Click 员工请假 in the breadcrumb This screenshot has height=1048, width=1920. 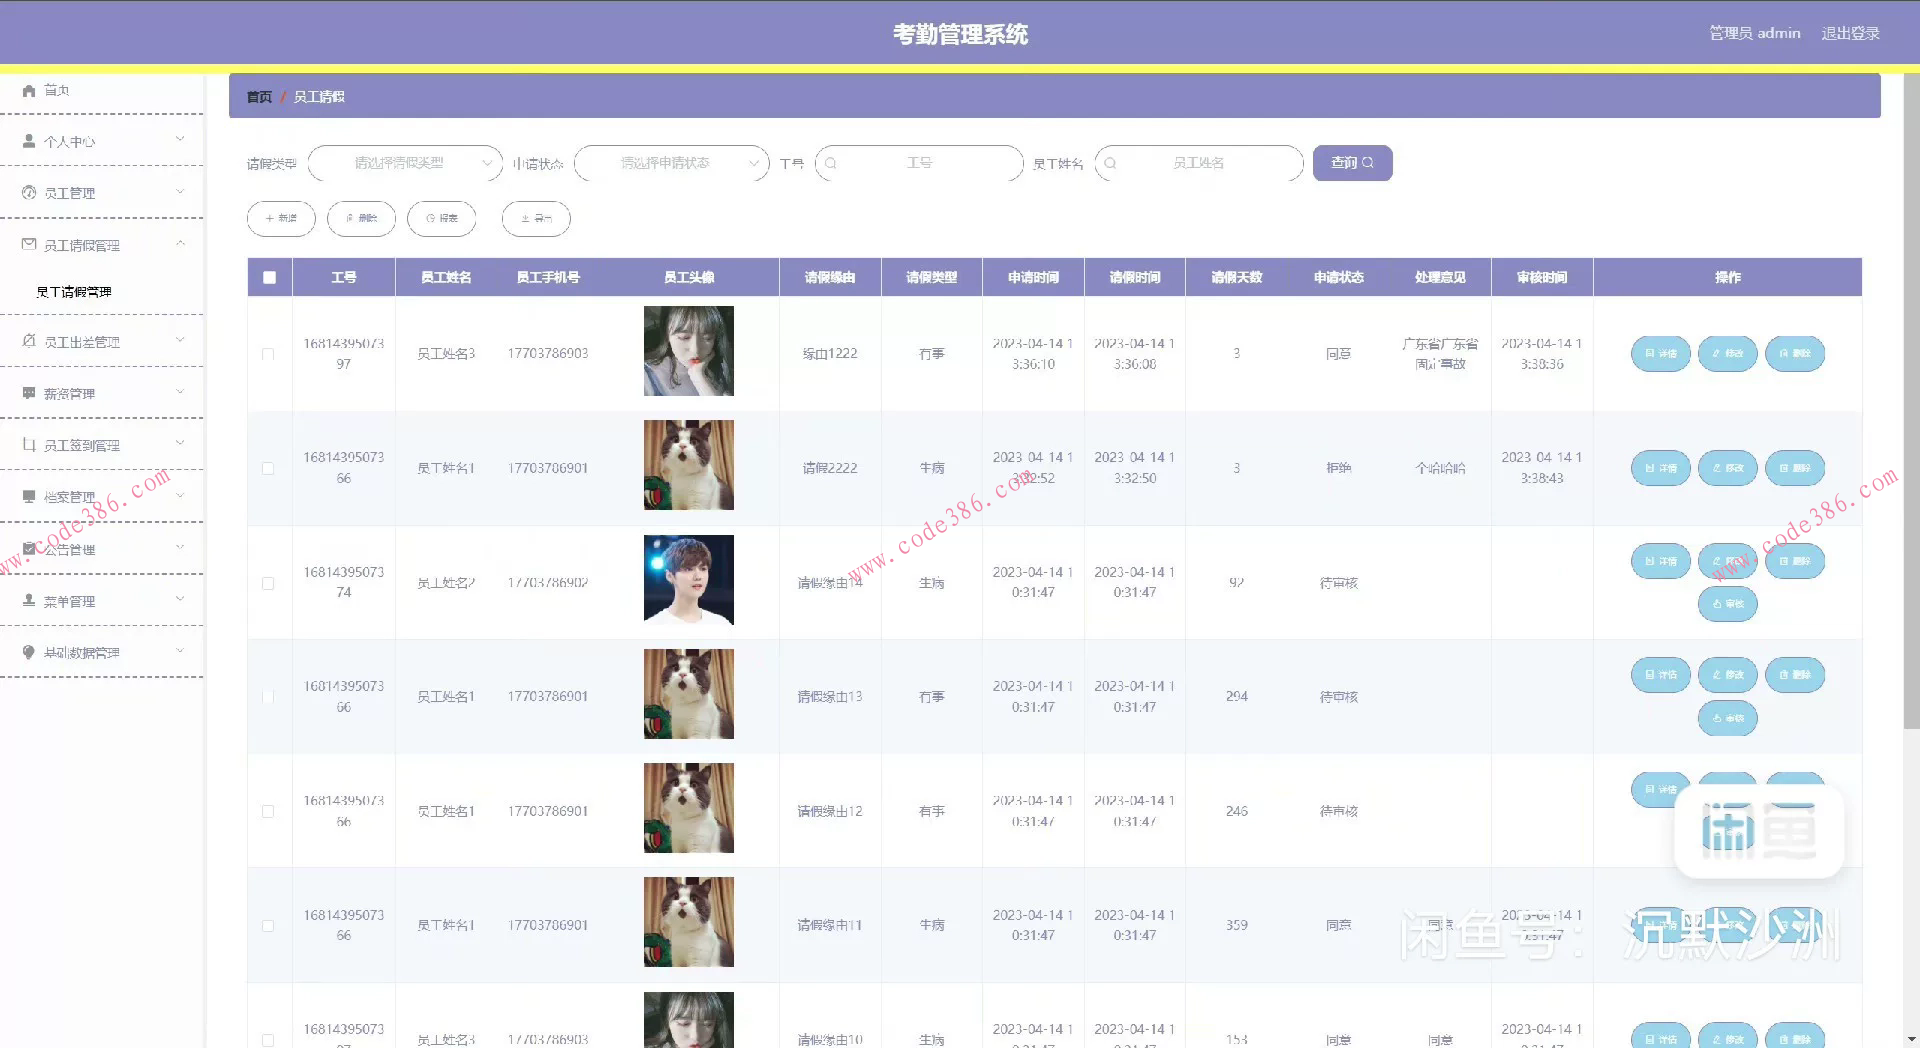point(319,97)
